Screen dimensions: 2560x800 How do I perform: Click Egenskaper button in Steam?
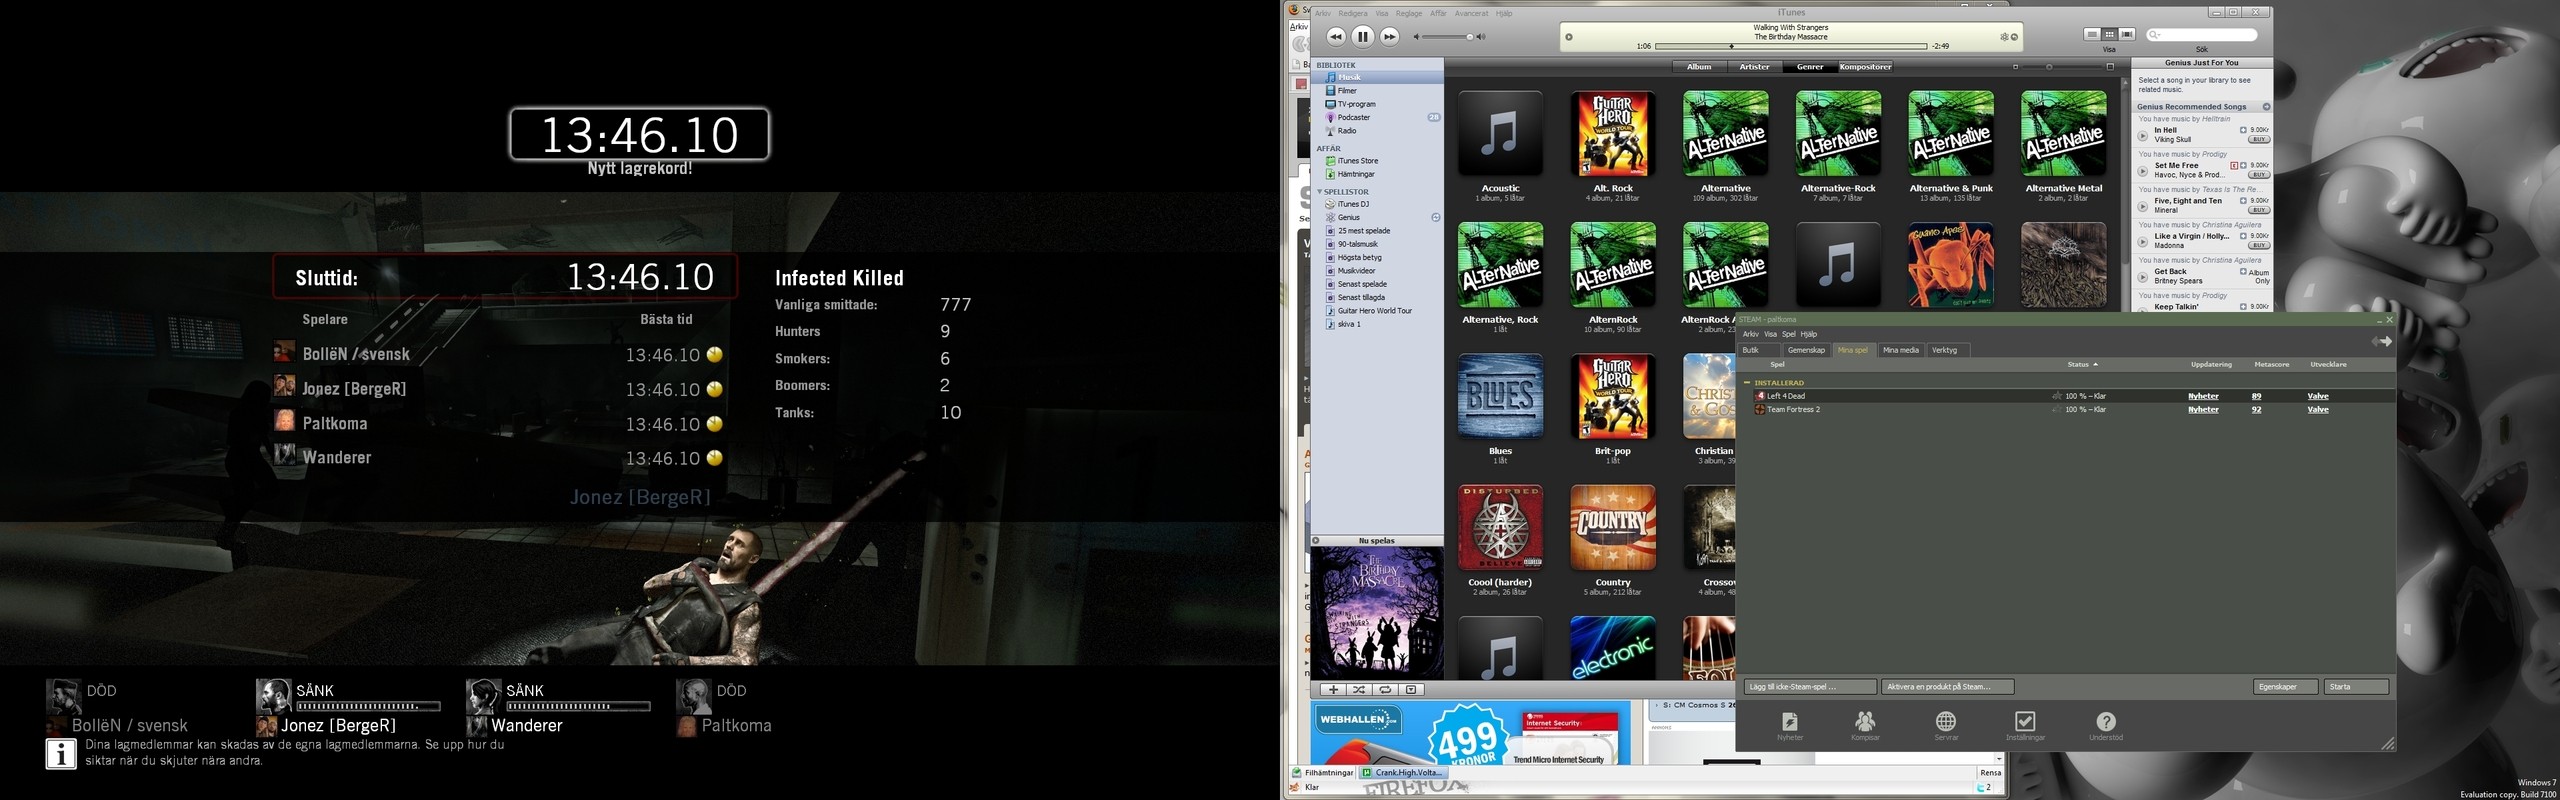[2285, 687]
